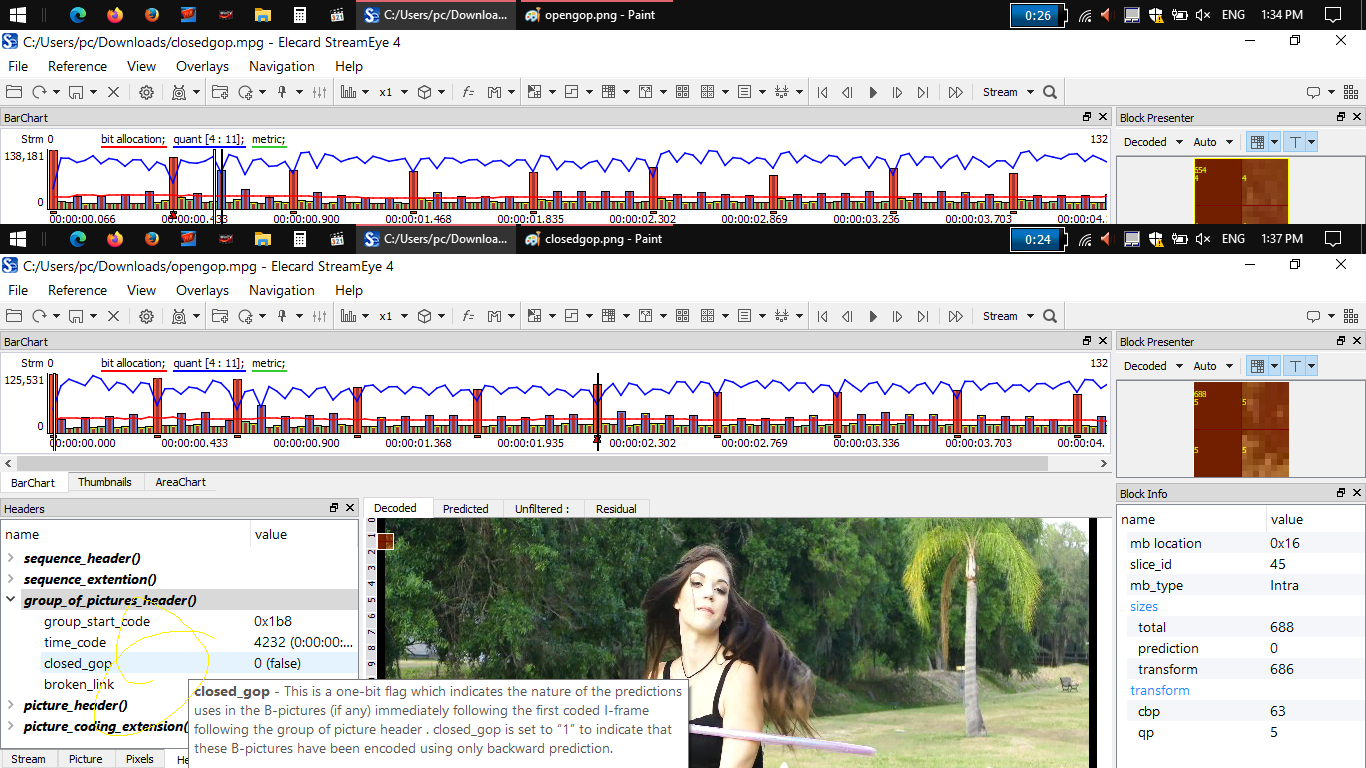Click the bar chart icon in opengop.mpg toolbar
The width and height of the screenshot is (1366, 768).
349,316
